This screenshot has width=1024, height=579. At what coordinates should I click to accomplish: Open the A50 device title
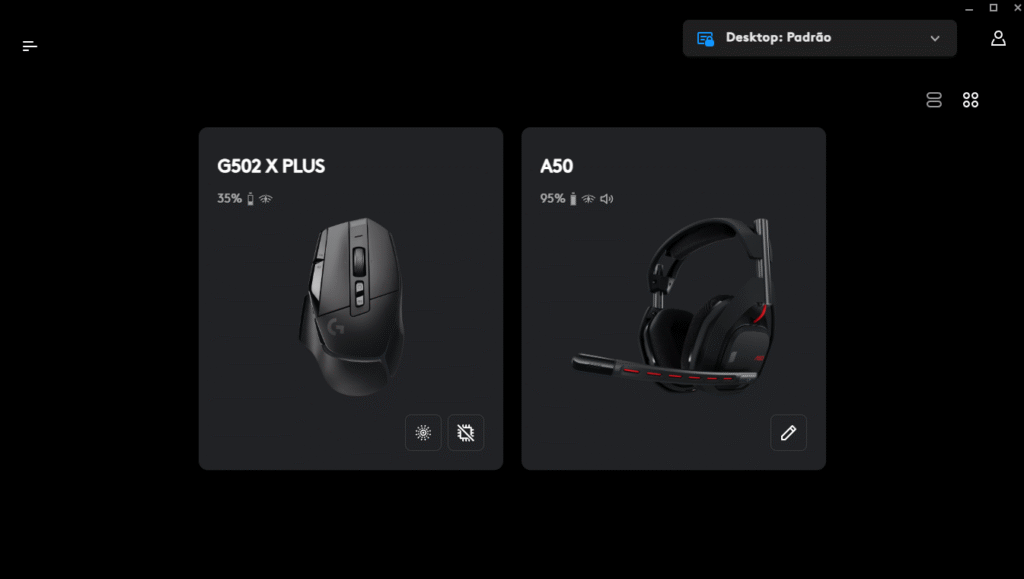(556, 166)
